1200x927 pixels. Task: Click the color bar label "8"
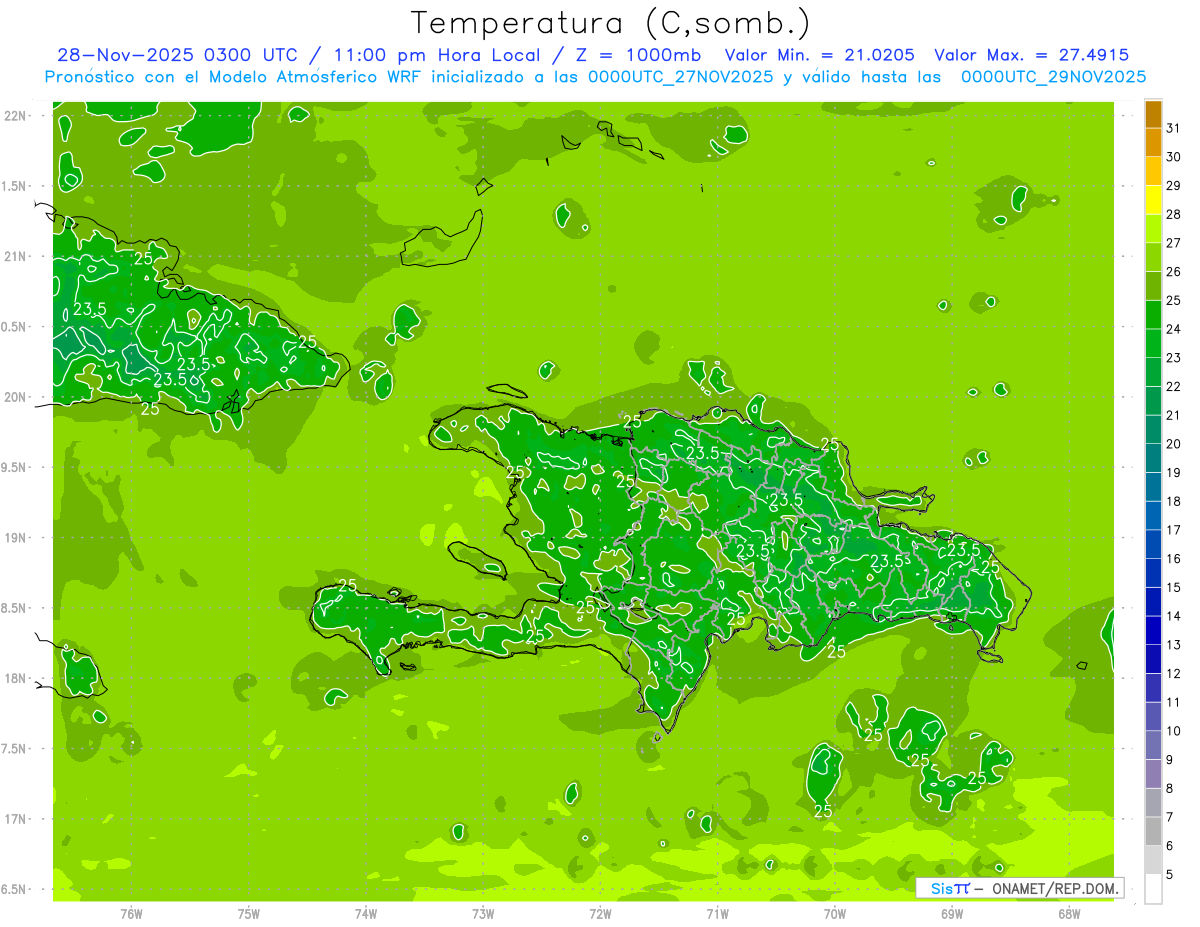(x=1169, y=788)
